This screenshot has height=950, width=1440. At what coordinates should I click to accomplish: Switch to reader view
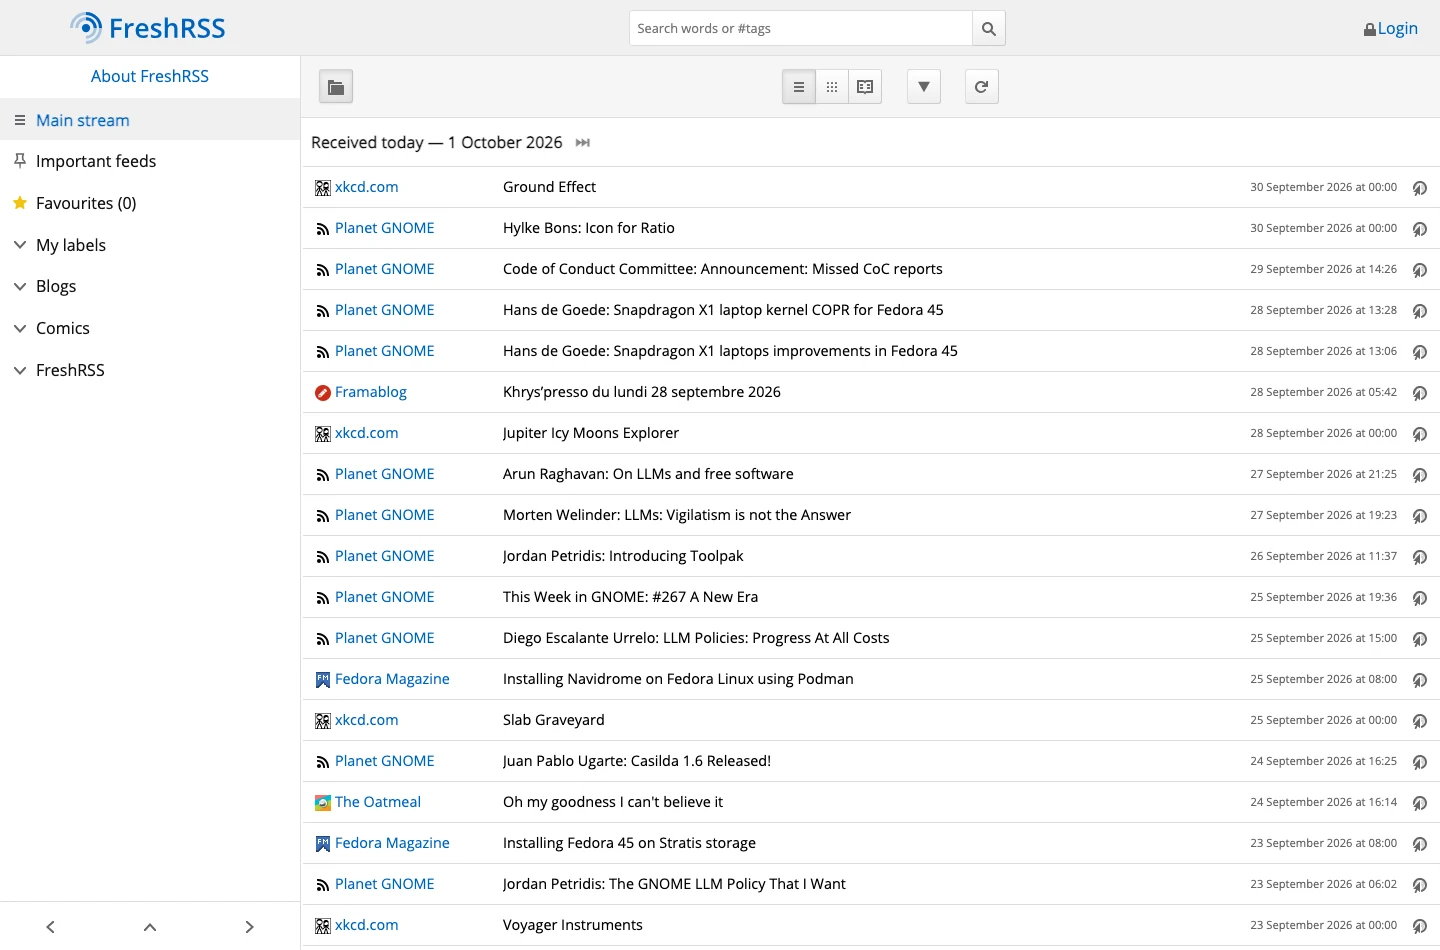[x=865, y=87]
